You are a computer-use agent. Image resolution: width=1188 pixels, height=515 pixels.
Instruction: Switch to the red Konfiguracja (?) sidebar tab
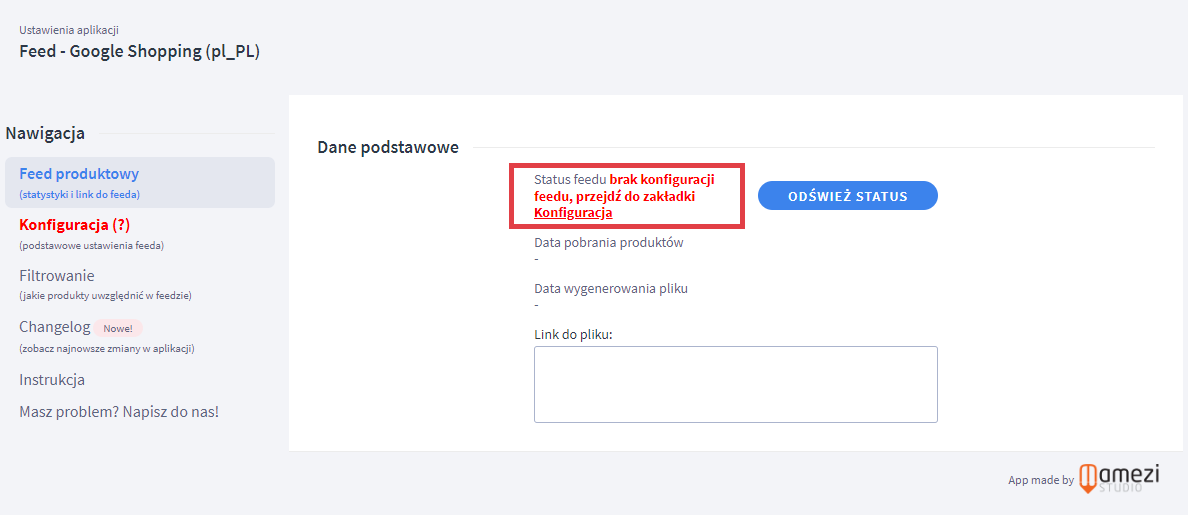click(x=74, y=225)
